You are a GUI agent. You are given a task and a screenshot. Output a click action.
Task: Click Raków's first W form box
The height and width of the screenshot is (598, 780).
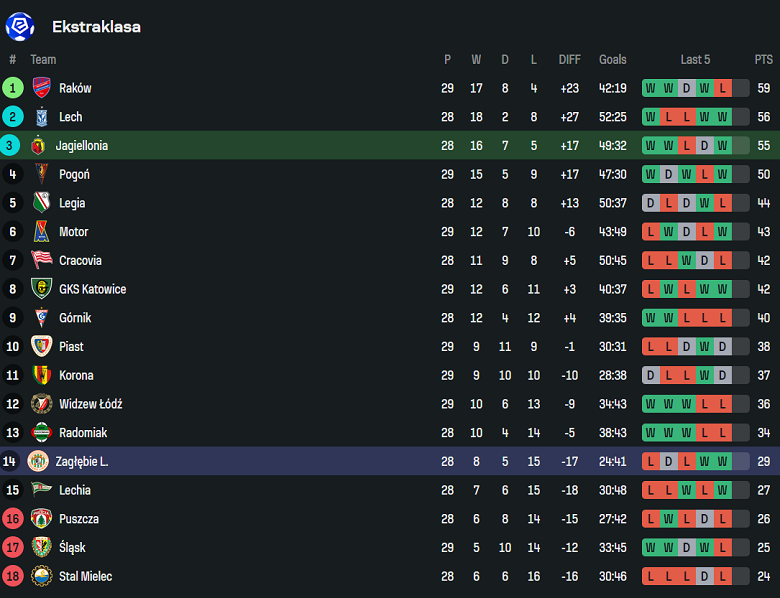650,88
